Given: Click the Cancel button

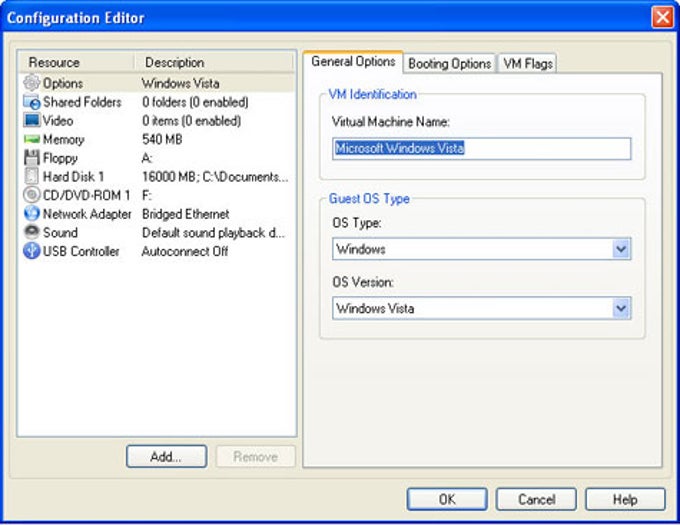Looking at the screenshot, I should tap(536, 499).
